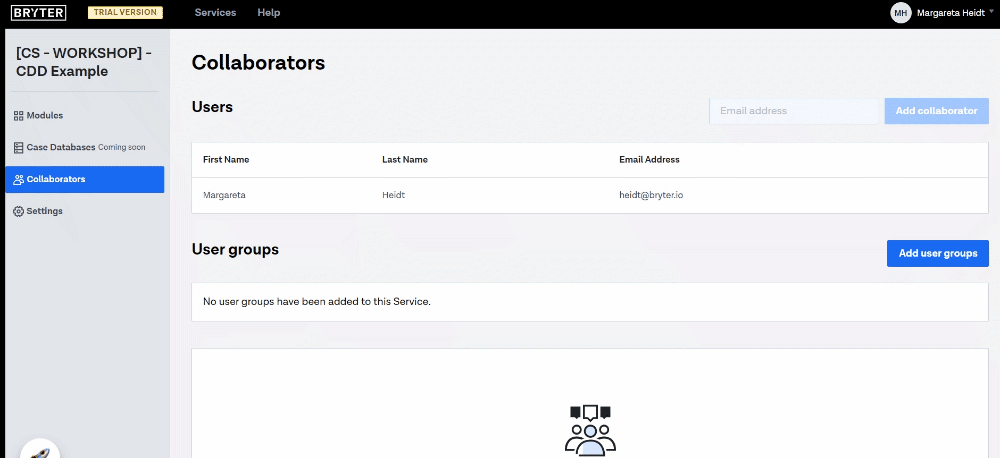Click the CS - WORKSHOP CDD Example title
Screen dimensions: 1000x458
pos(84,63)
